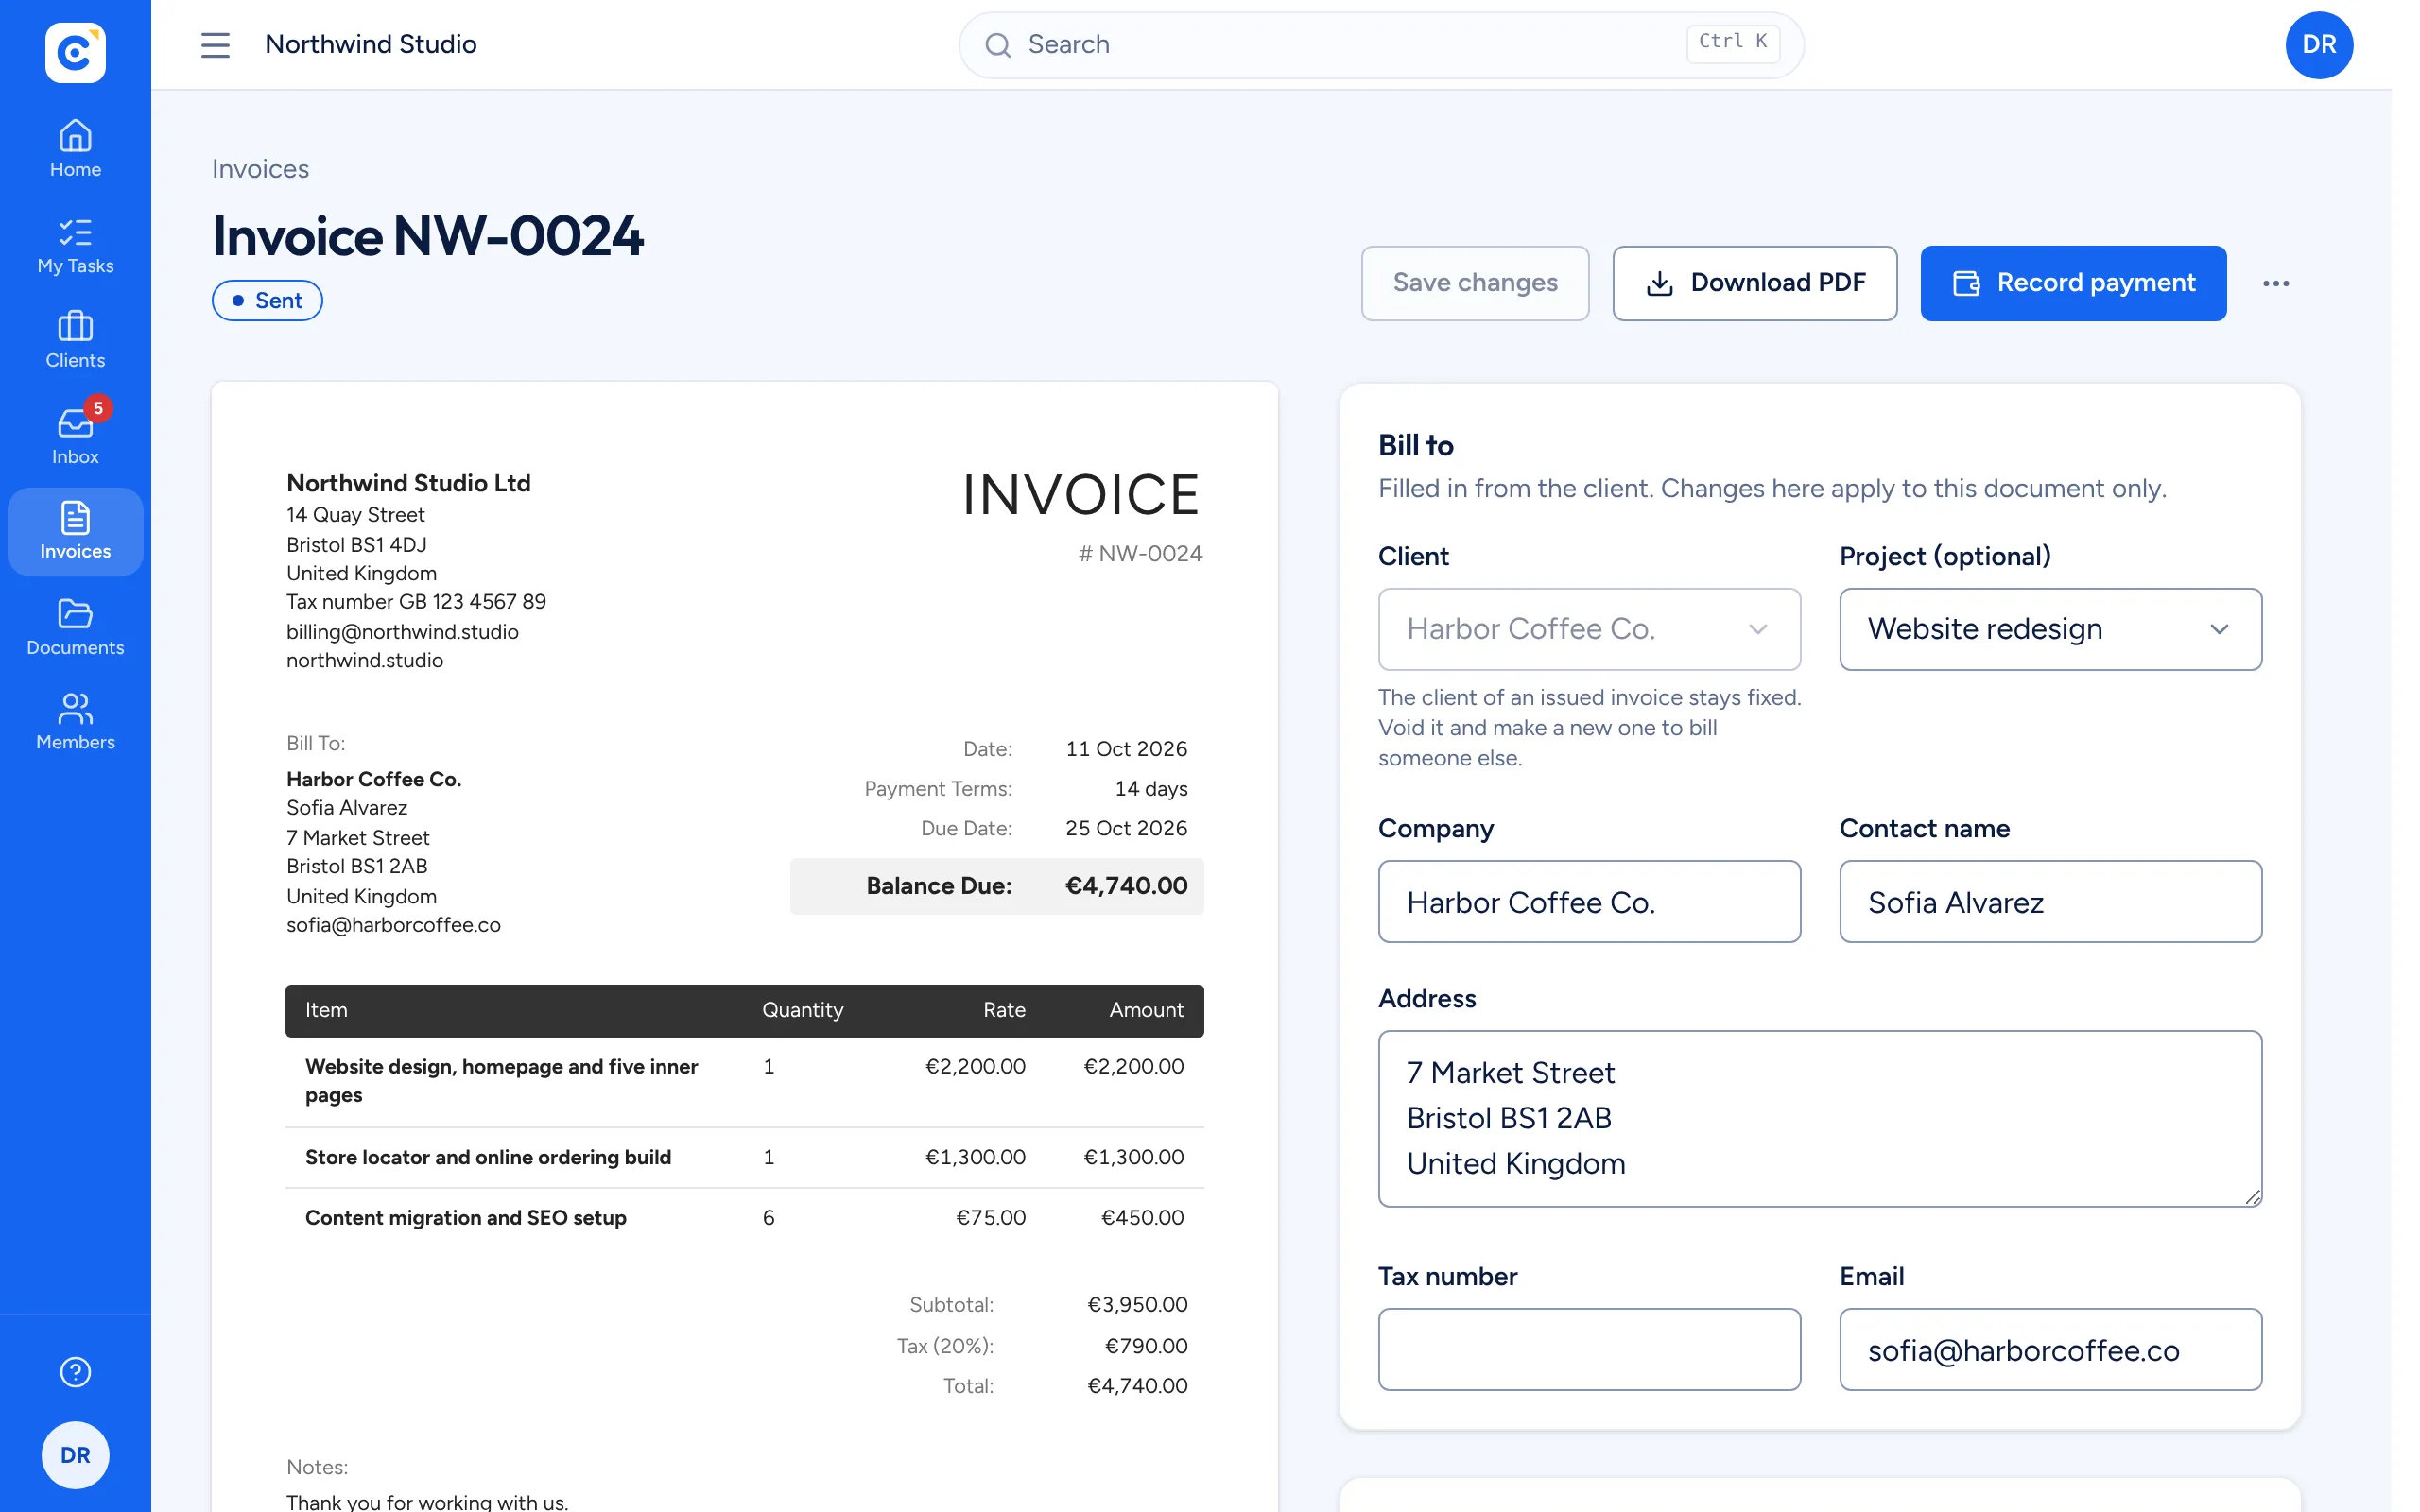Click billing@northwind.studio in the invoice
The width and height of the screenshot is (2420, 1512).
coord(402,632)
